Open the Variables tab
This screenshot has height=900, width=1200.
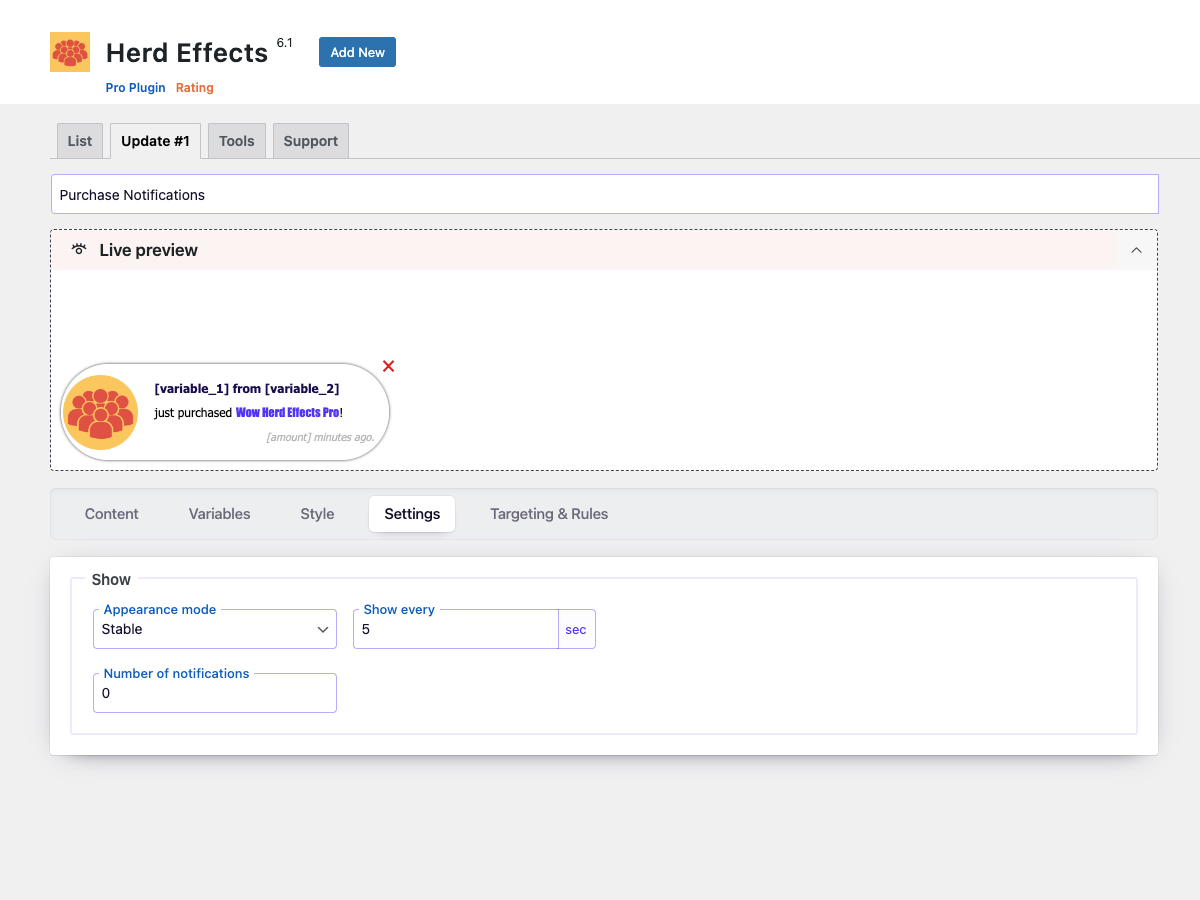tap(220, 514)
